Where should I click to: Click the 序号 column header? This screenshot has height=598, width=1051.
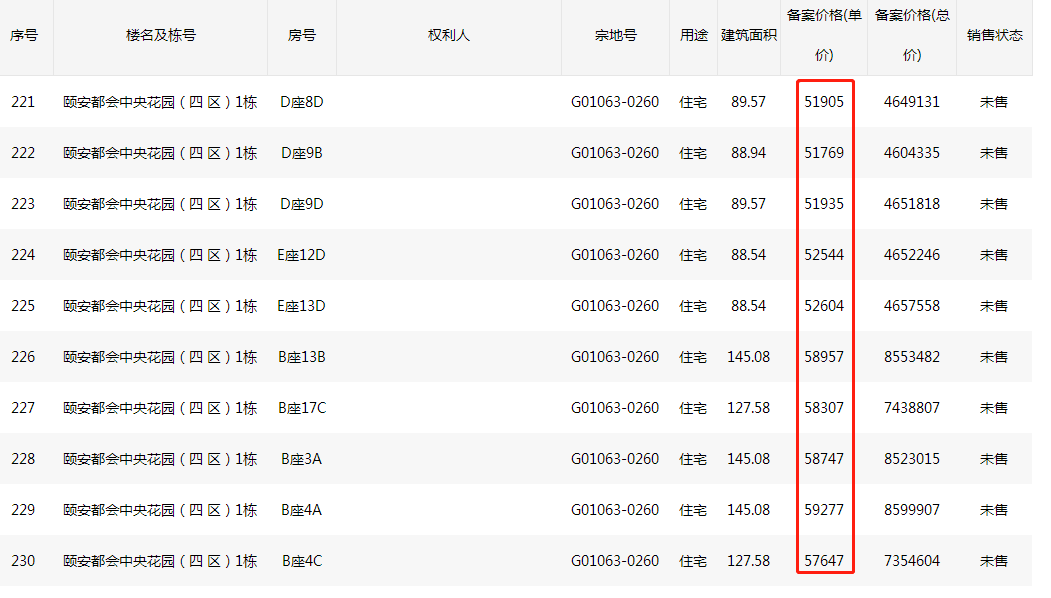tap(23, 36)
